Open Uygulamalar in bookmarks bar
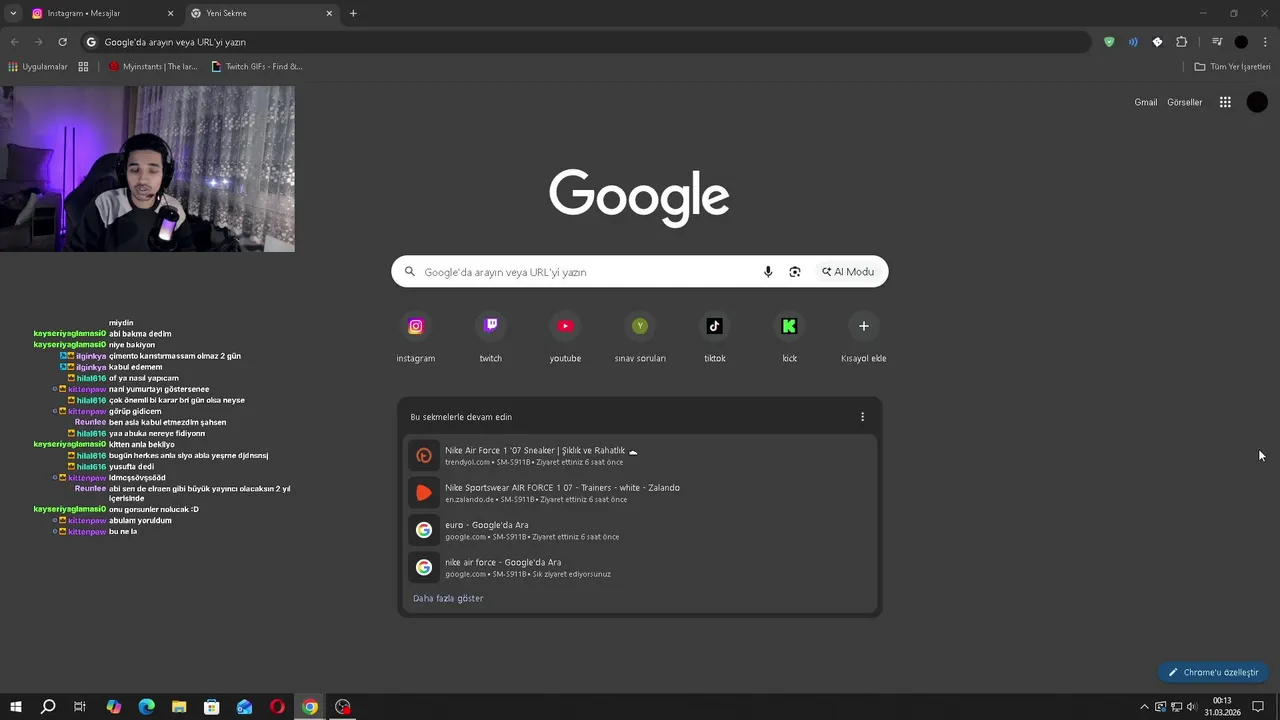Image resolution: width=1280 pixels, height=720 pixels. point(38,67)
